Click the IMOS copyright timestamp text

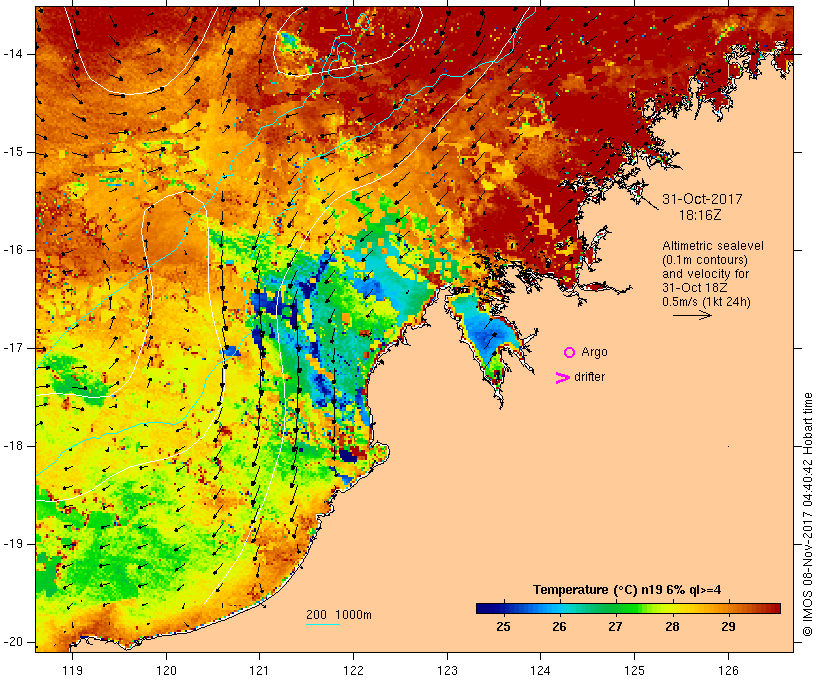(x=807, y=515)
